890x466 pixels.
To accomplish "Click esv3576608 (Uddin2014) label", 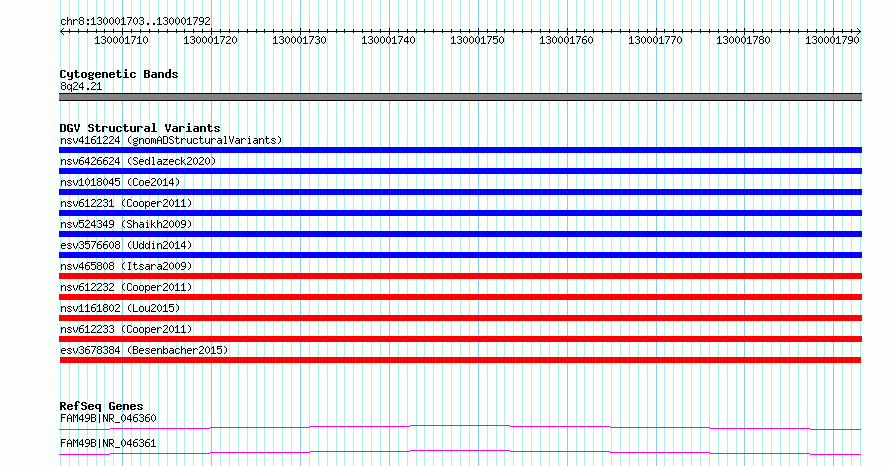I will (x=126, y=245).
